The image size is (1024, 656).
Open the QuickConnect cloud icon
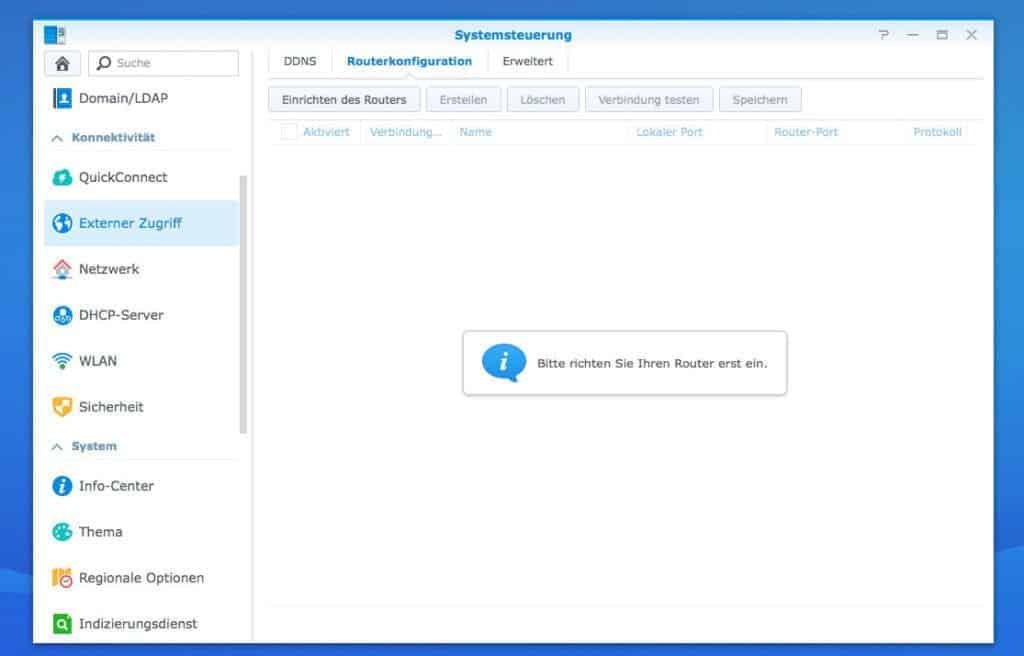click(x=62, y=177)
